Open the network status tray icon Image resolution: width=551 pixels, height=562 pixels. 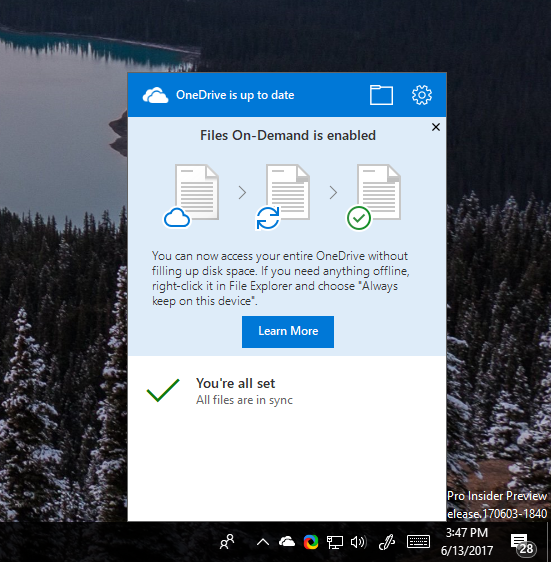[x=334, y=542]
